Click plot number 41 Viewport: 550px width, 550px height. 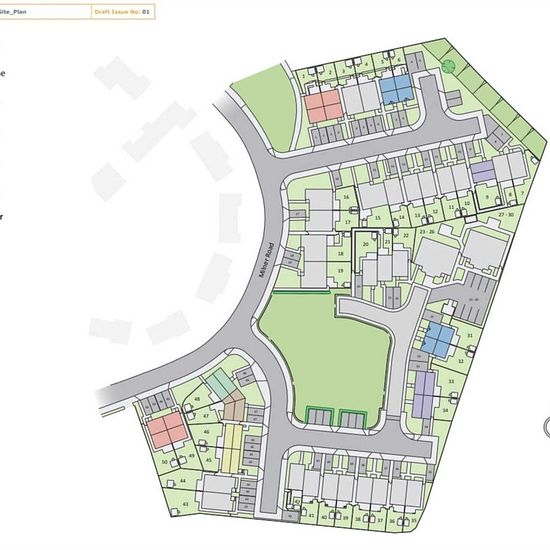click(x=311, y=515)
